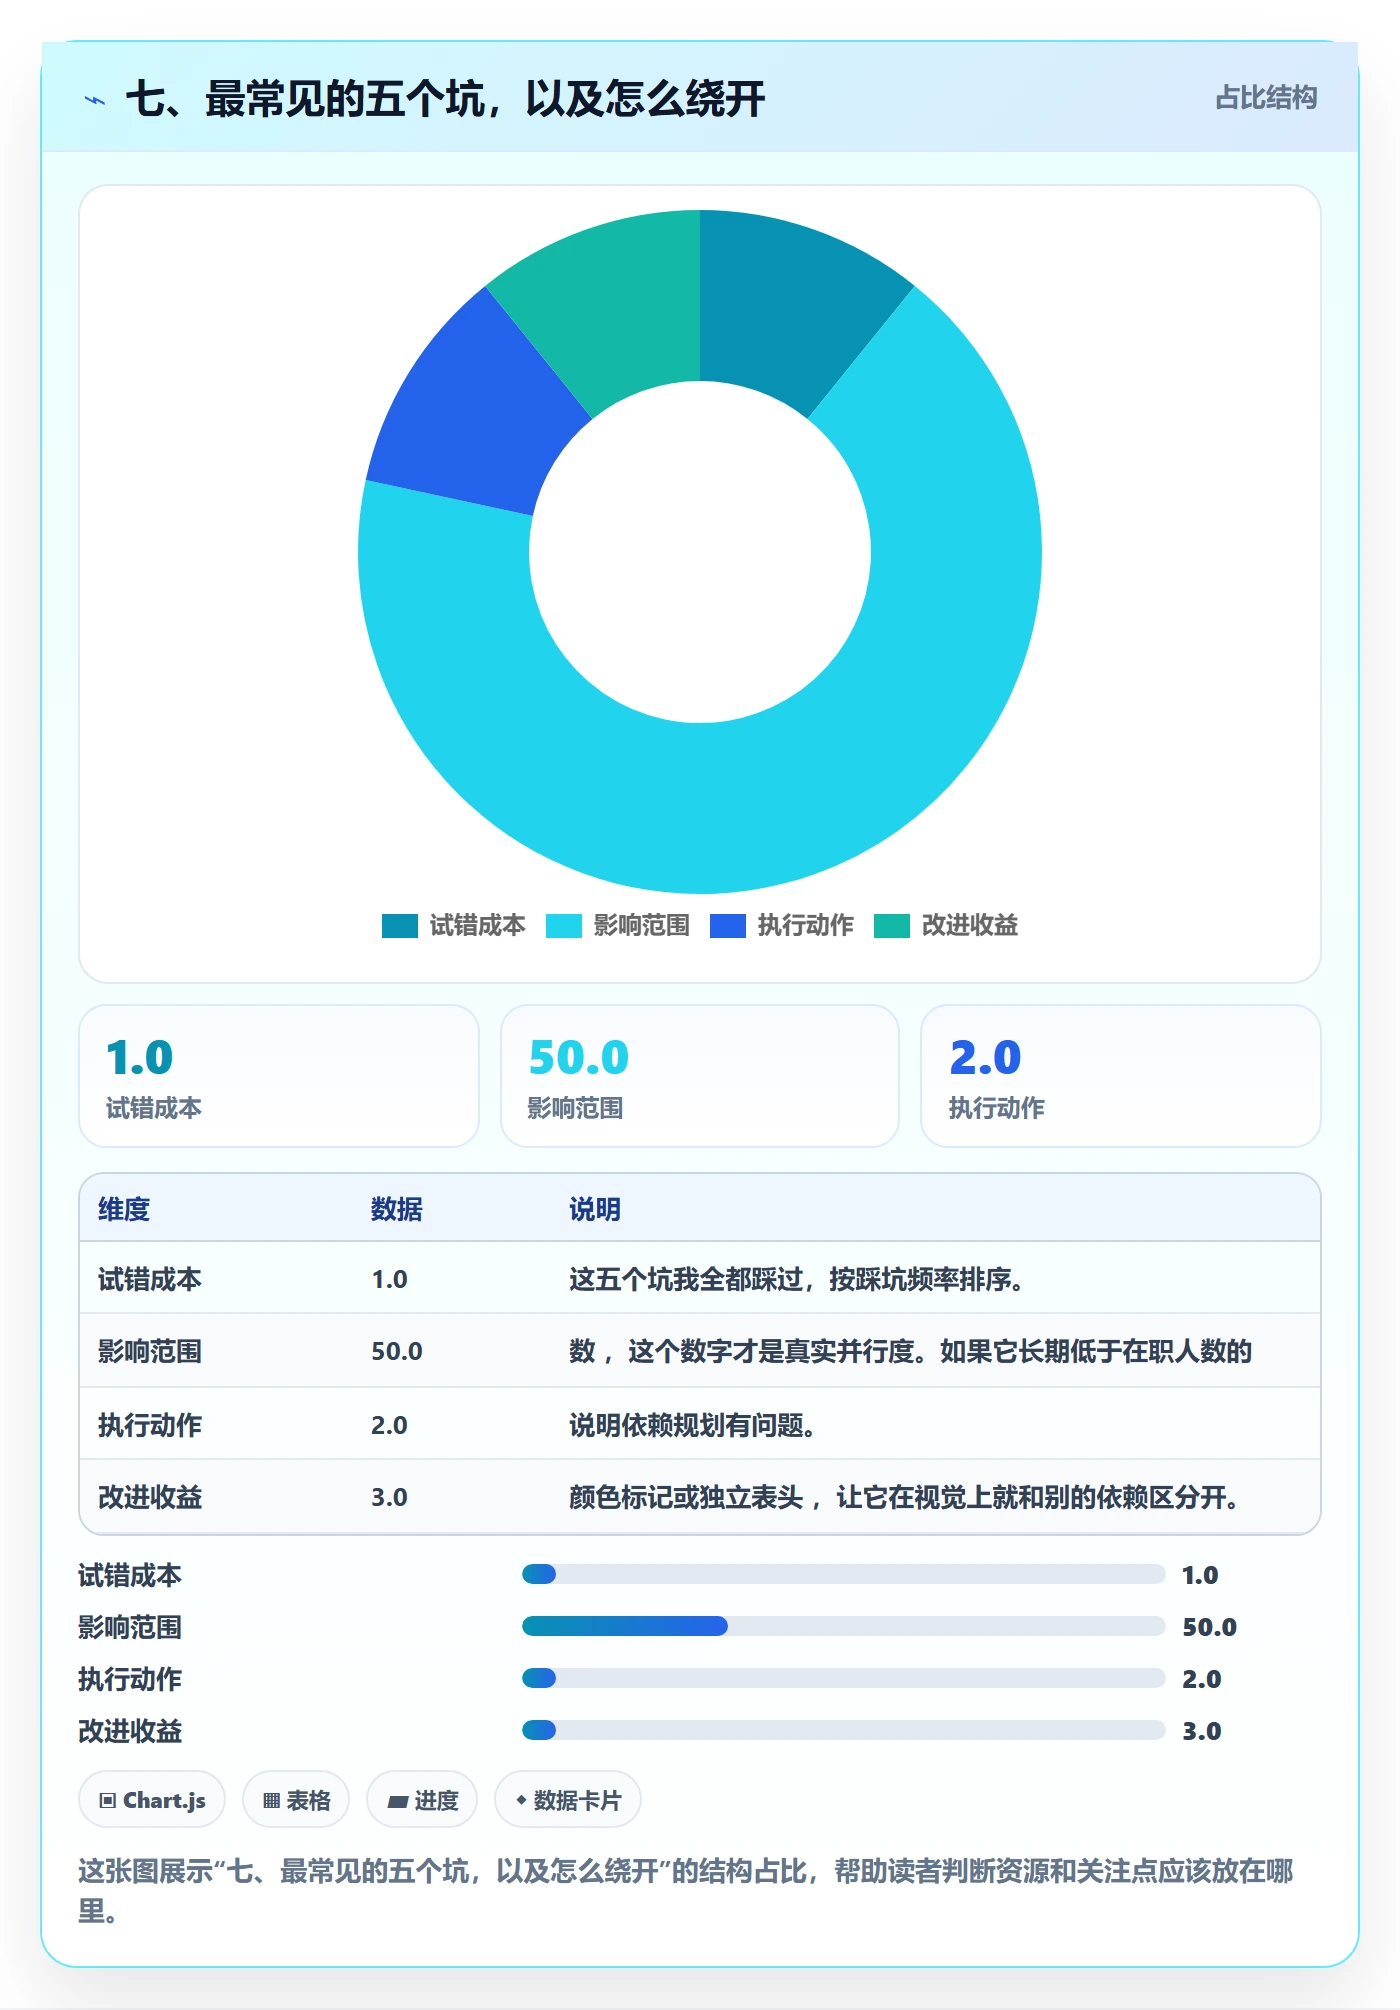Click the caption text below the tags
This screenshot has height=2010, width=1400.
pos(686,1890)
